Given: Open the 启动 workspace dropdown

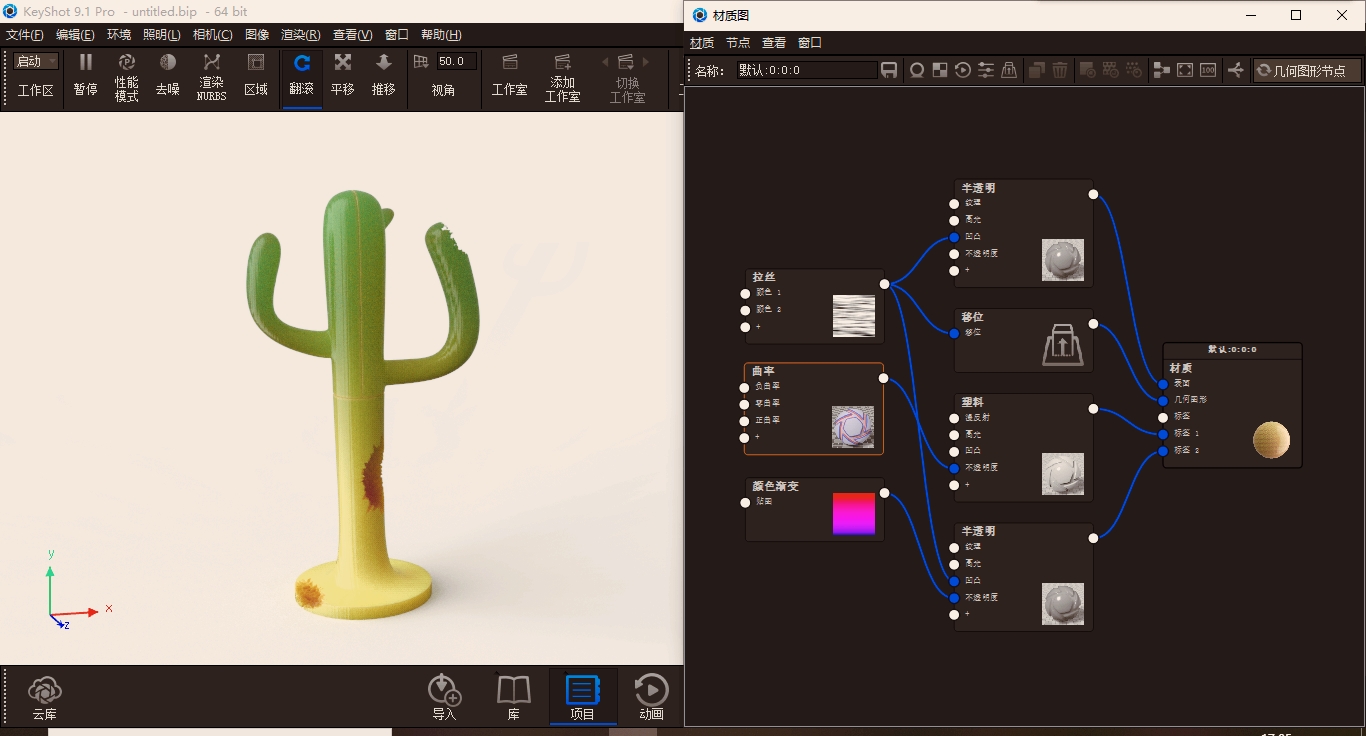Looking at the screenshot, I should 35,60.
